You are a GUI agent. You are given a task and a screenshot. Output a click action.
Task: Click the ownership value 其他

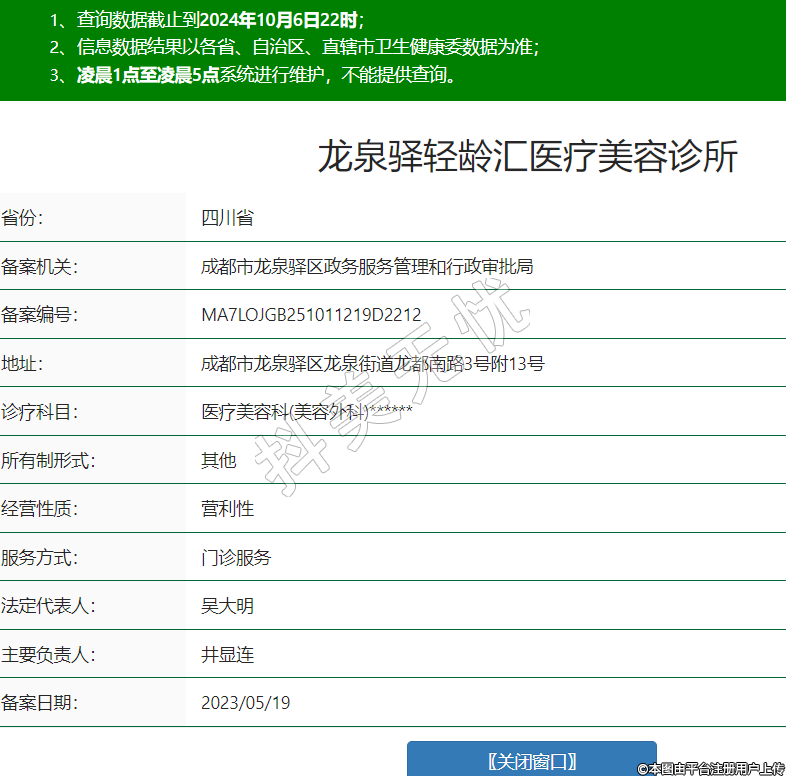(218, 460)
